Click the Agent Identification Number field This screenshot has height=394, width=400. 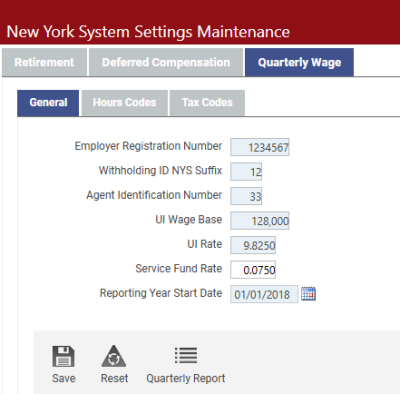(x=246, y=196)
